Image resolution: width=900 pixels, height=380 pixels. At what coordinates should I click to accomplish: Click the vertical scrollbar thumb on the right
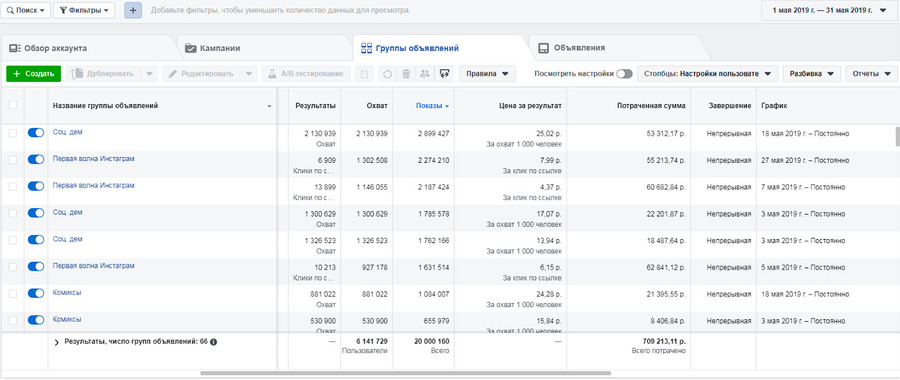coord(897,137)
